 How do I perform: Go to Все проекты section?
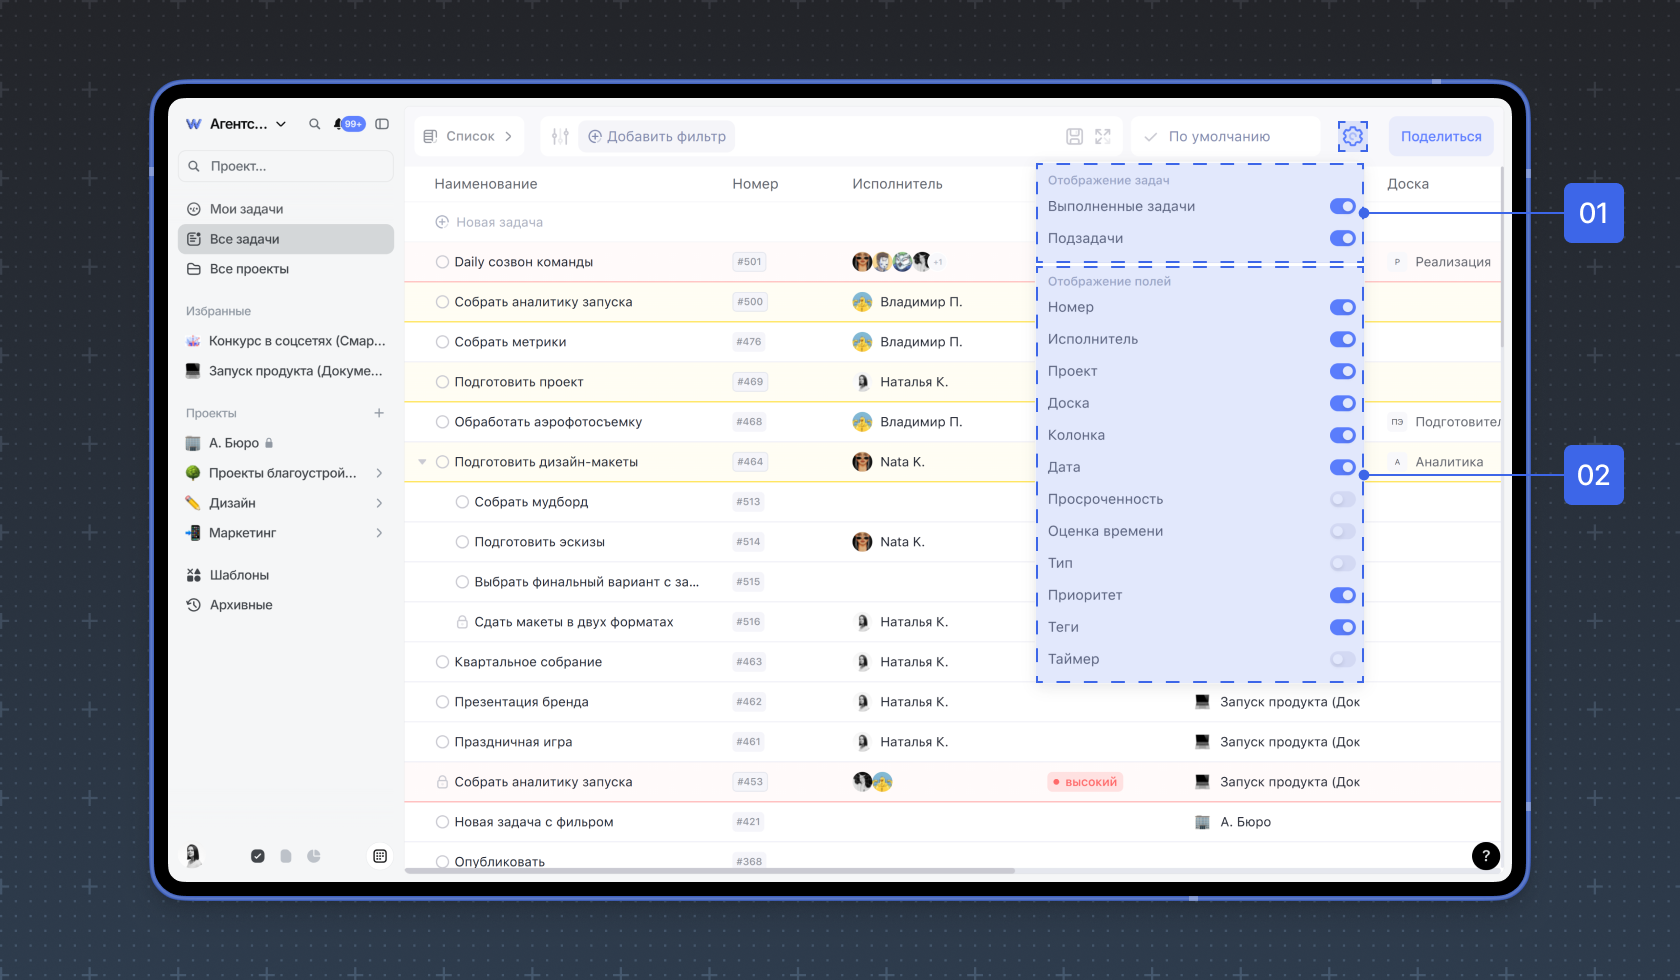point(249,269)
